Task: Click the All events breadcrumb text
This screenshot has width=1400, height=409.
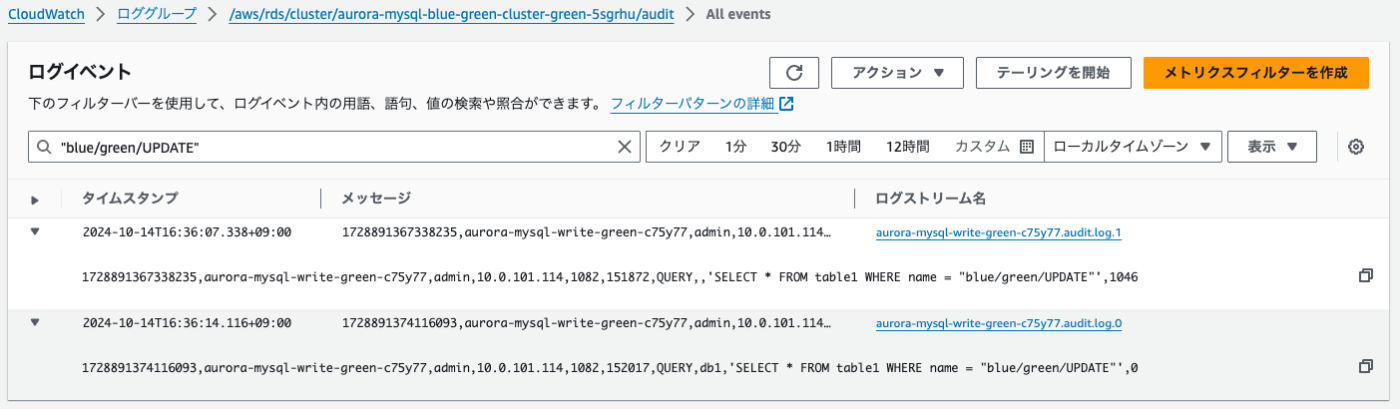Action: [738, 15]
